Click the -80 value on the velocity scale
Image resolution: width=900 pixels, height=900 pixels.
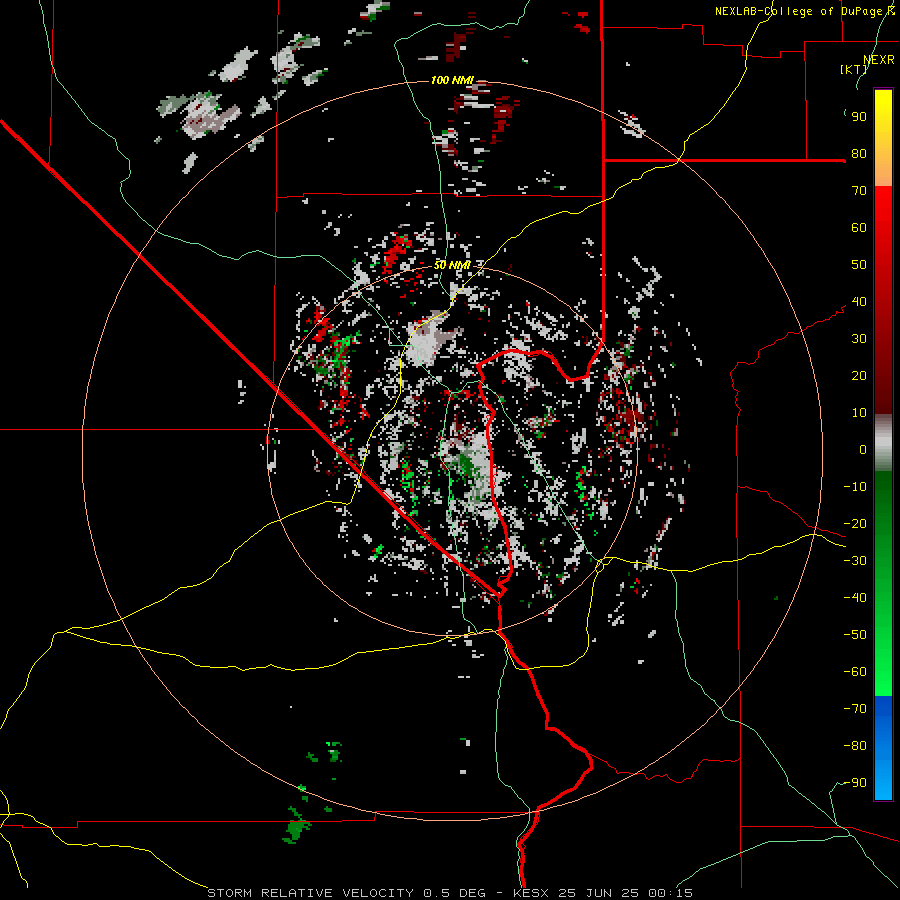pos(855,746)
